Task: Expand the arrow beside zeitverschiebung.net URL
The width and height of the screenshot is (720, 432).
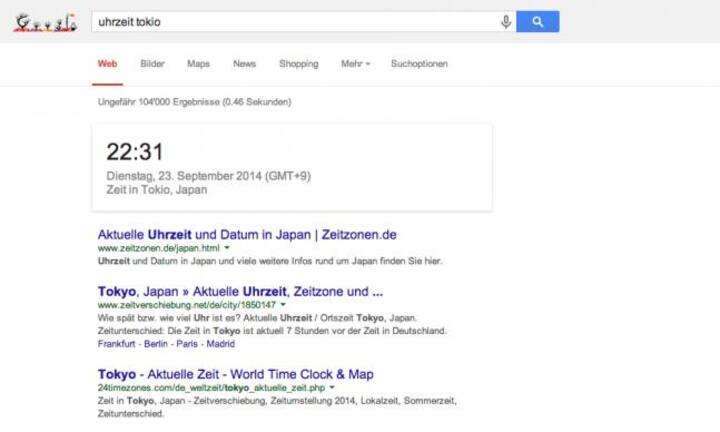Action: (x=284, y=305)
